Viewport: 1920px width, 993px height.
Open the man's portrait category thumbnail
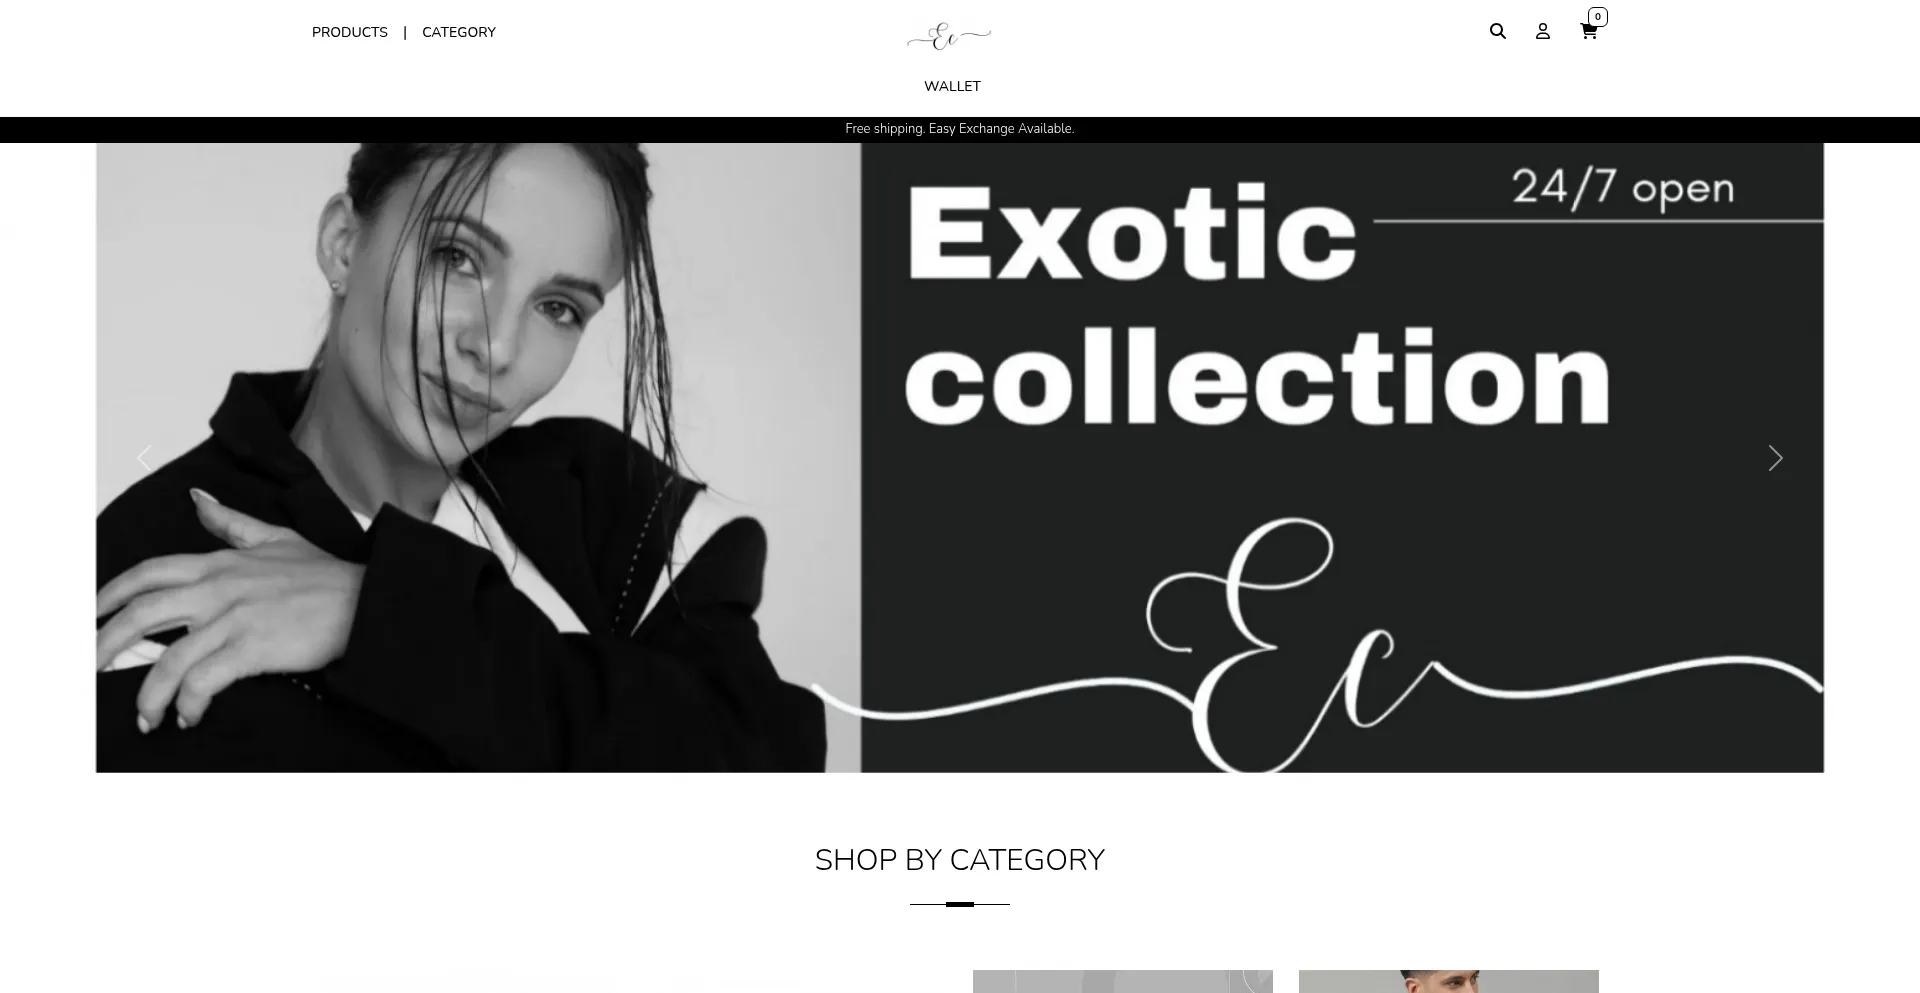(x=1448, y=981)
